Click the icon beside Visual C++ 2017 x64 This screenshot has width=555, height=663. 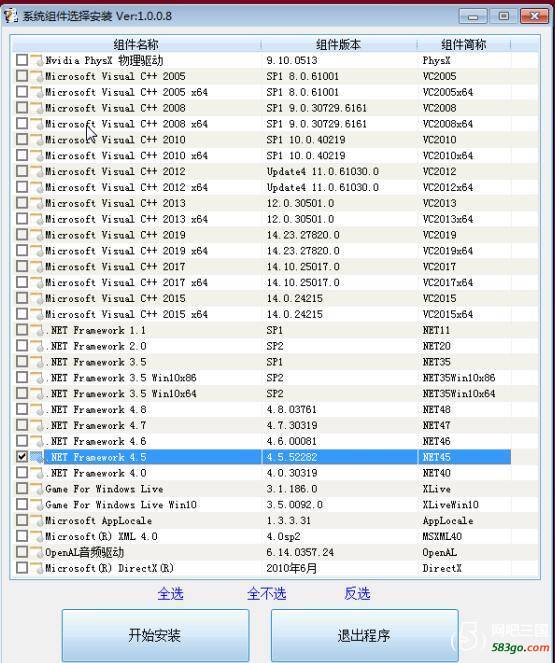[x=37, y=282]
